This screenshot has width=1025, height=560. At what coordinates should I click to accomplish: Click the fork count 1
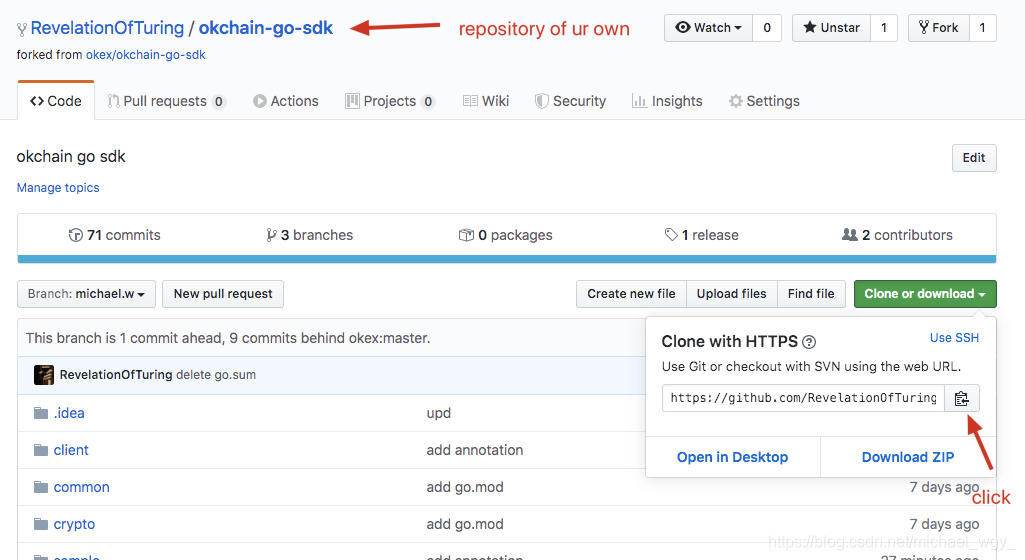982,27
